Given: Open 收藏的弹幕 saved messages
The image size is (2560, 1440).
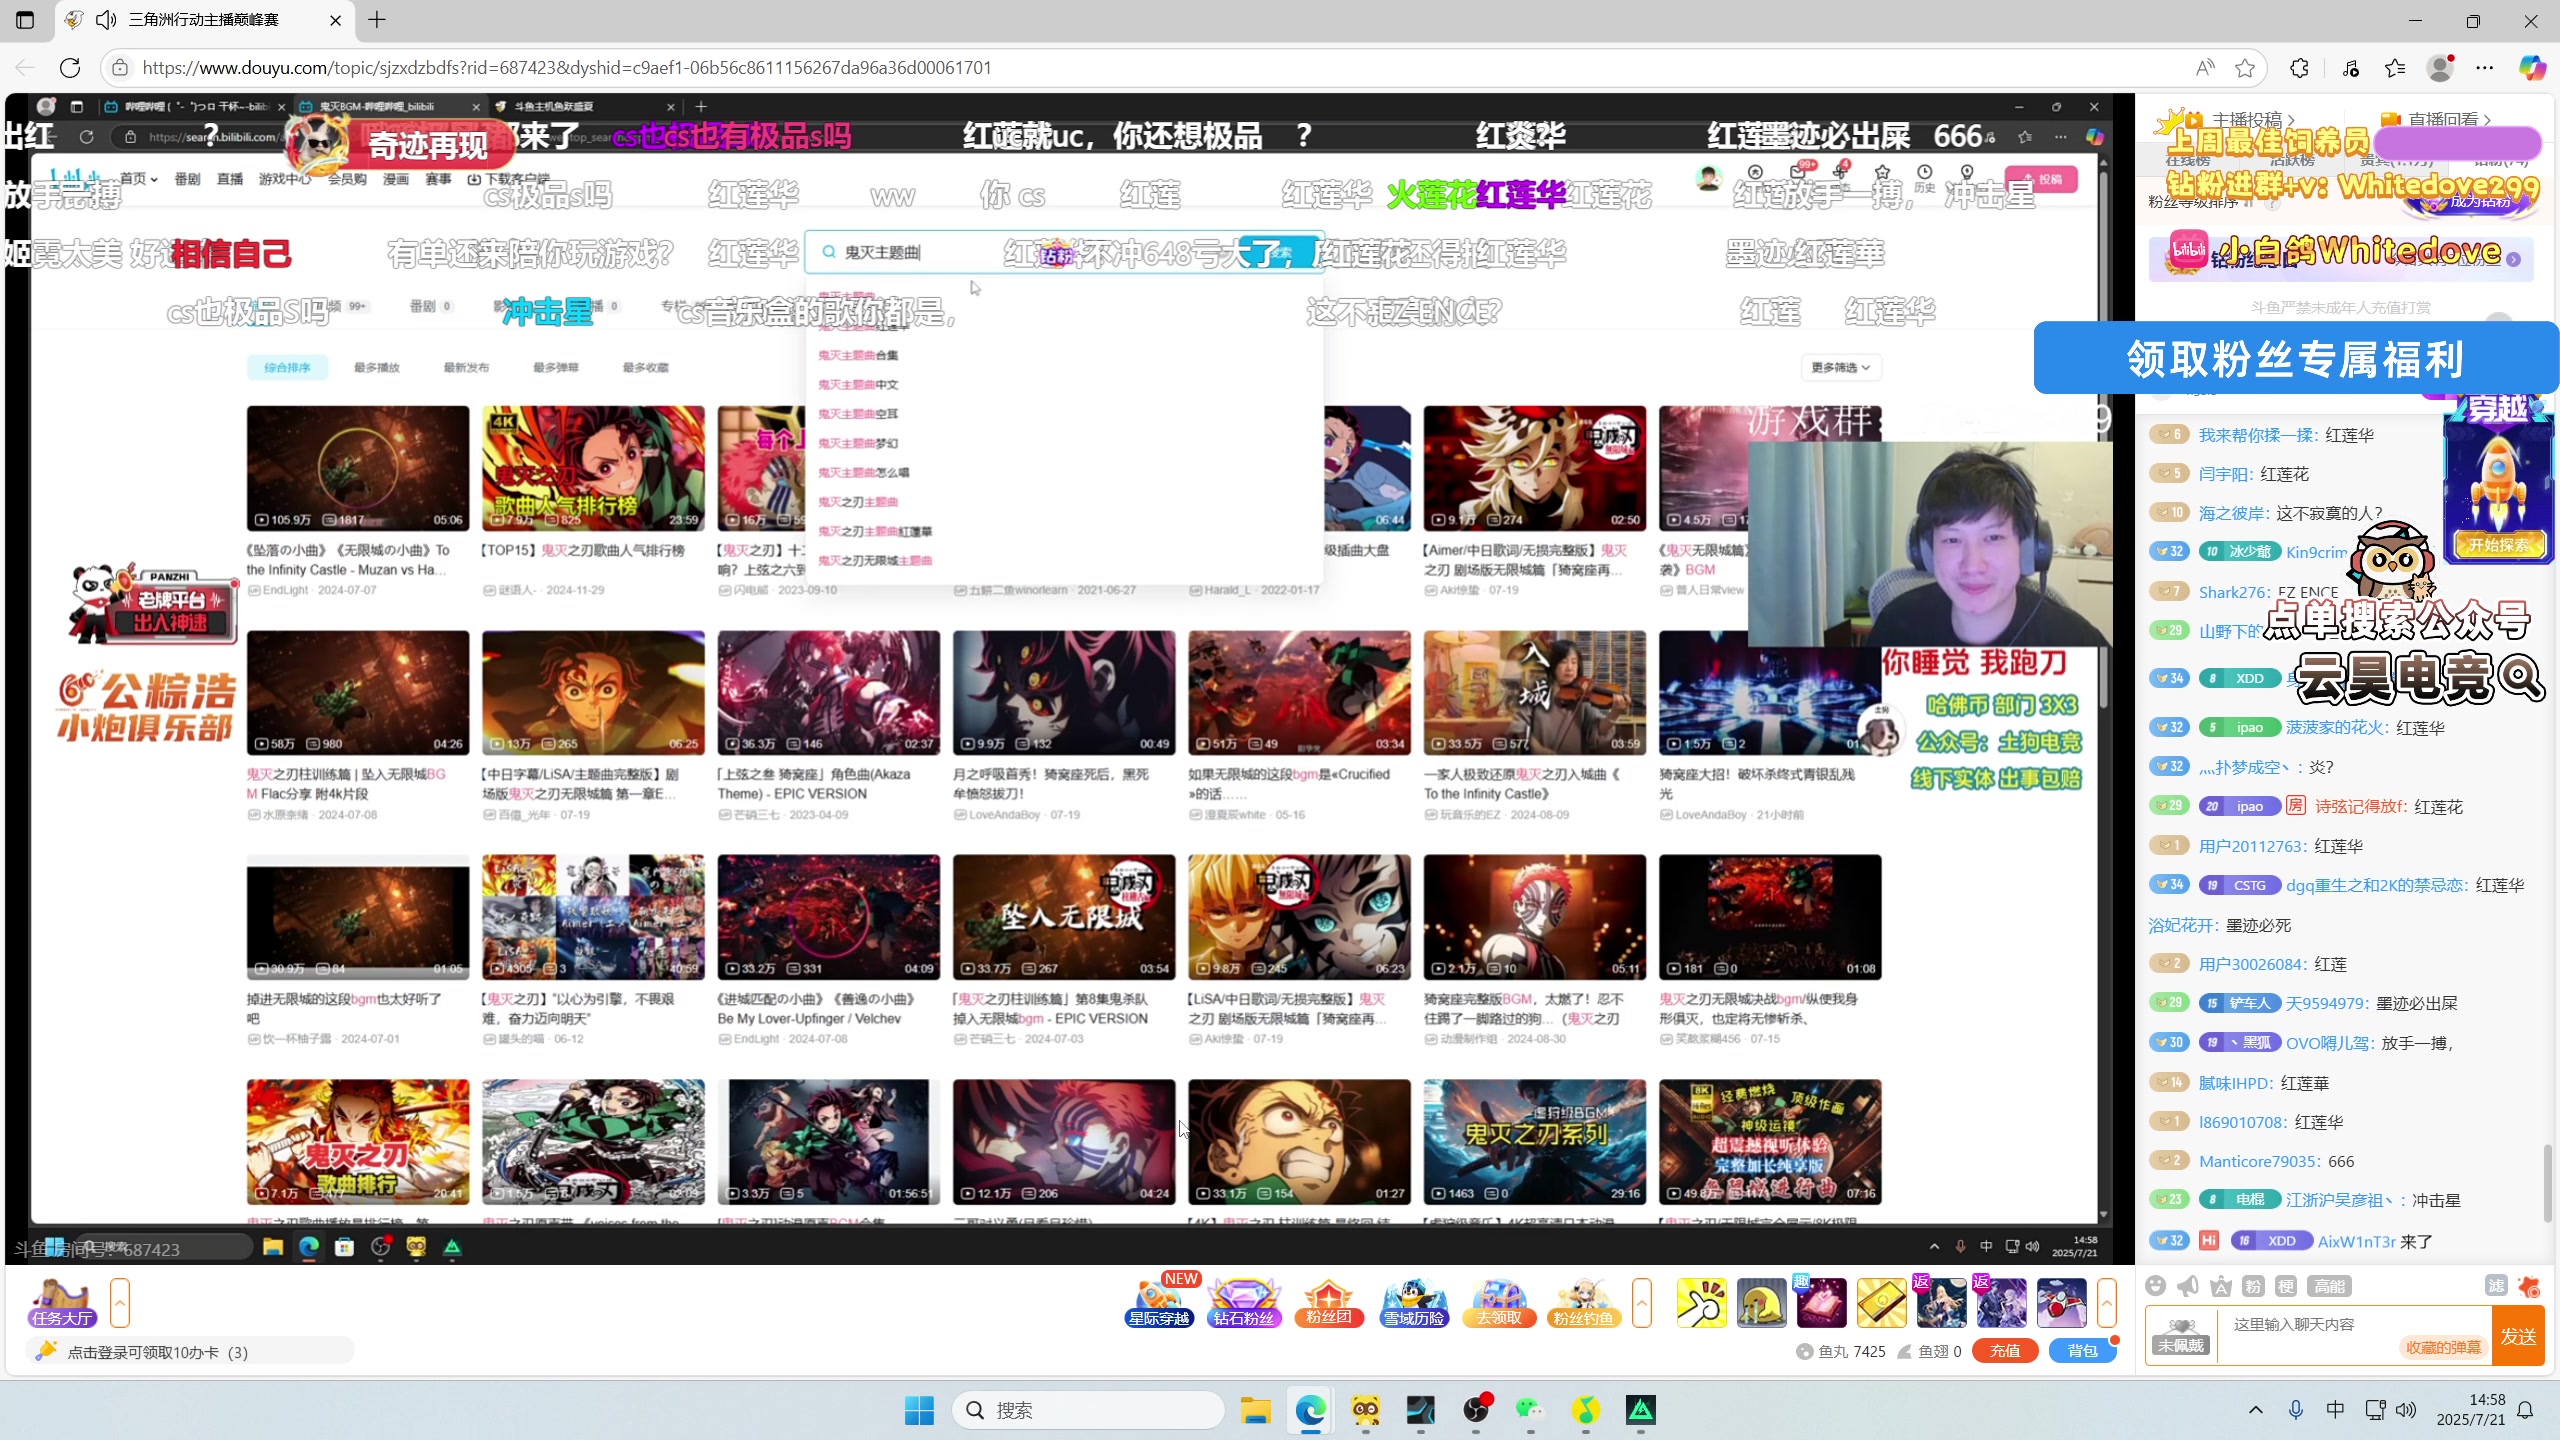Looking at the screenshot, I should (2443, 1347).
